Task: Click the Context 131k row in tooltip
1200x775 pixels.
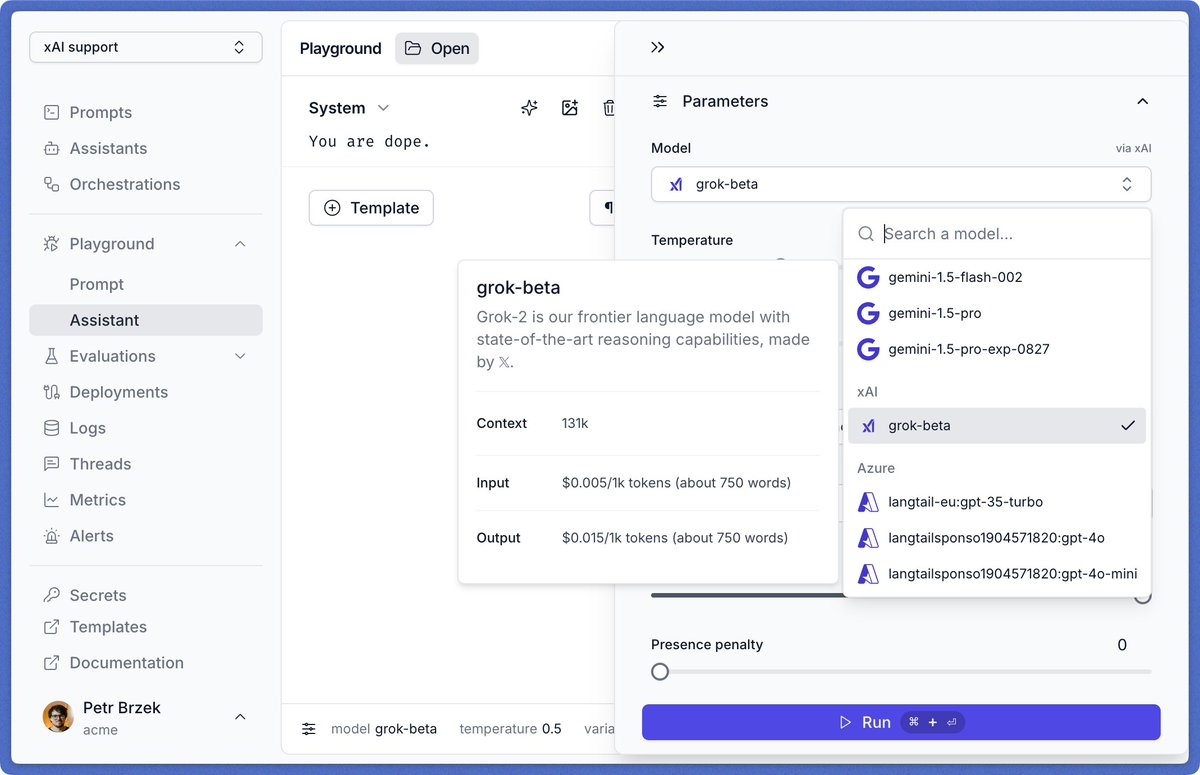Action: 648,423
